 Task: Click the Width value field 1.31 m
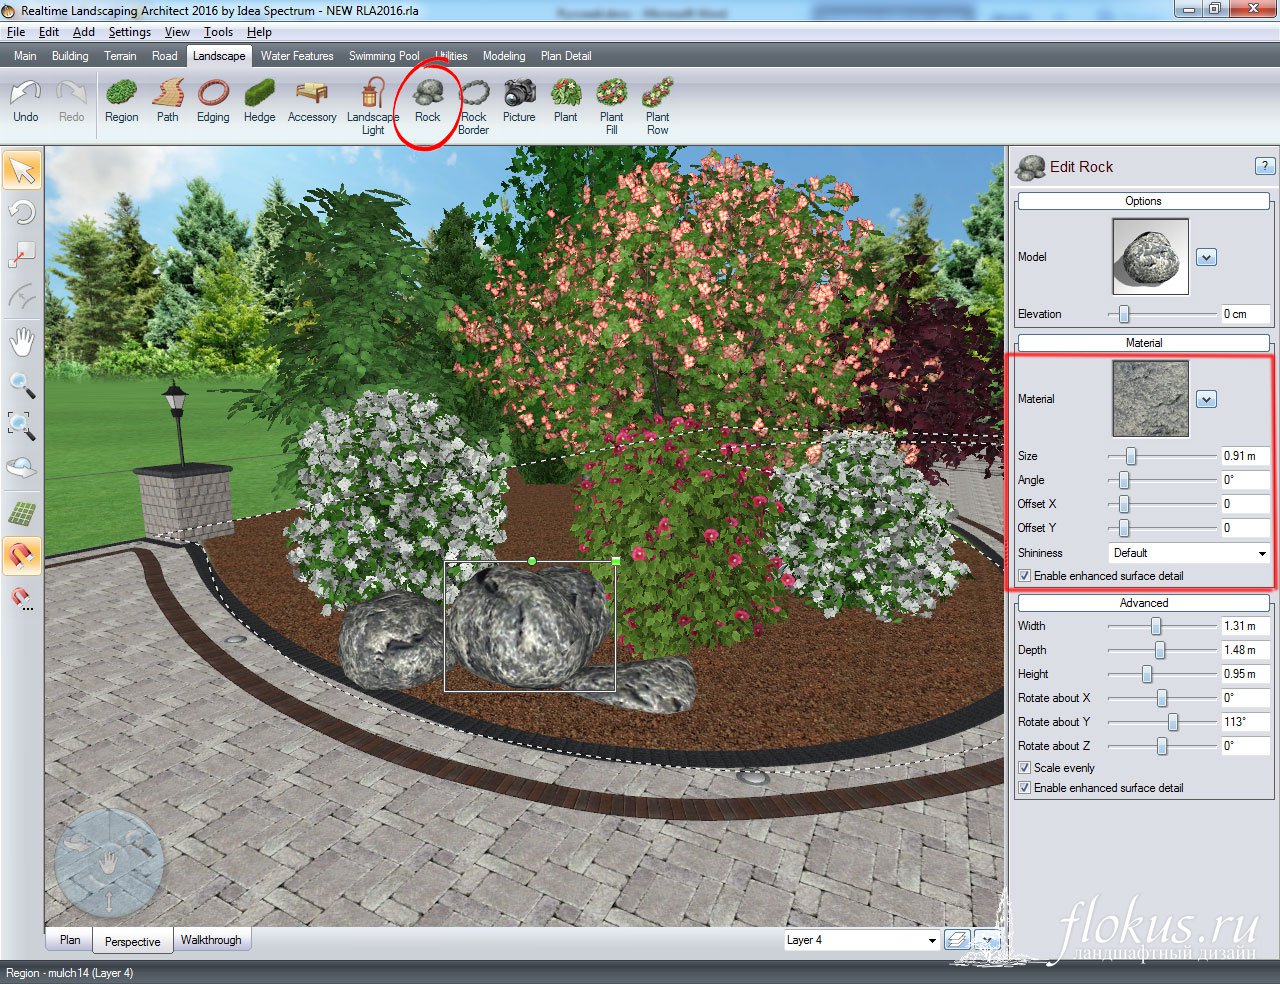(x=1245, y=626)
